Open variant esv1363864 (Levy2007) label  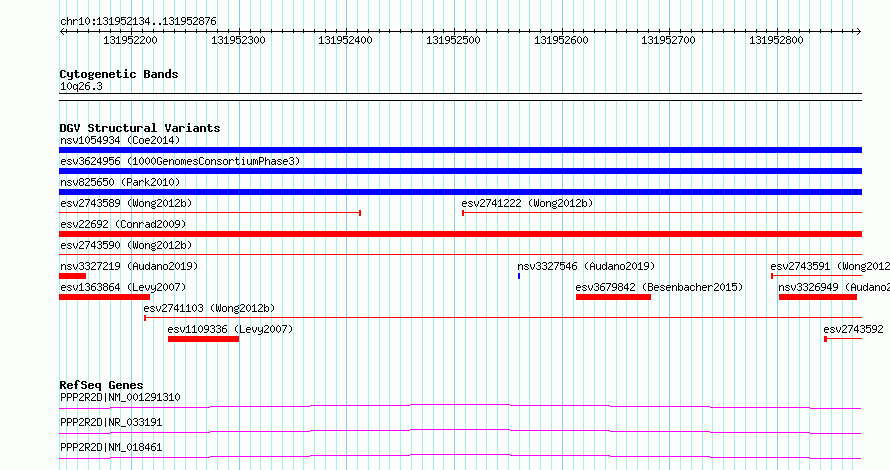pyautogui.click(x=123, y=287)
